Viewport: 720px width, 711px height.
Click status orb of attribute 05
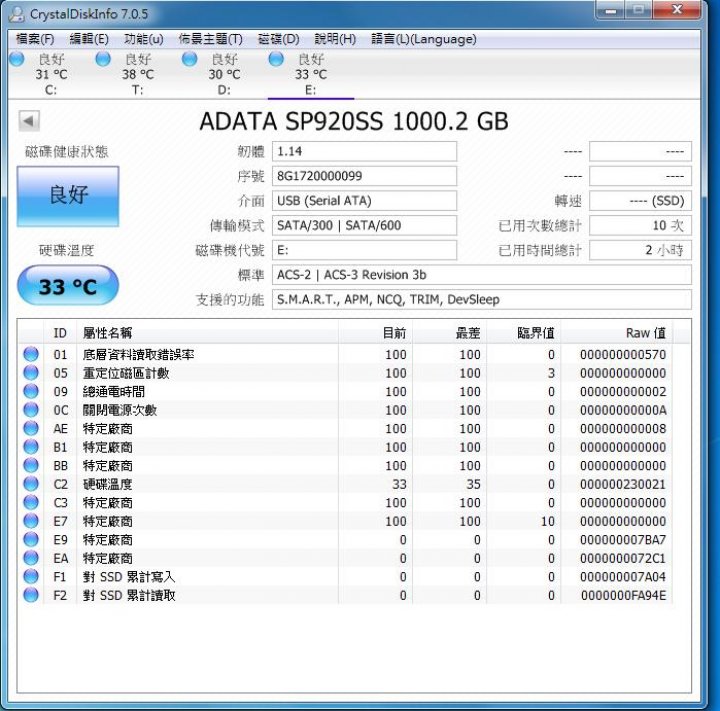31,372
